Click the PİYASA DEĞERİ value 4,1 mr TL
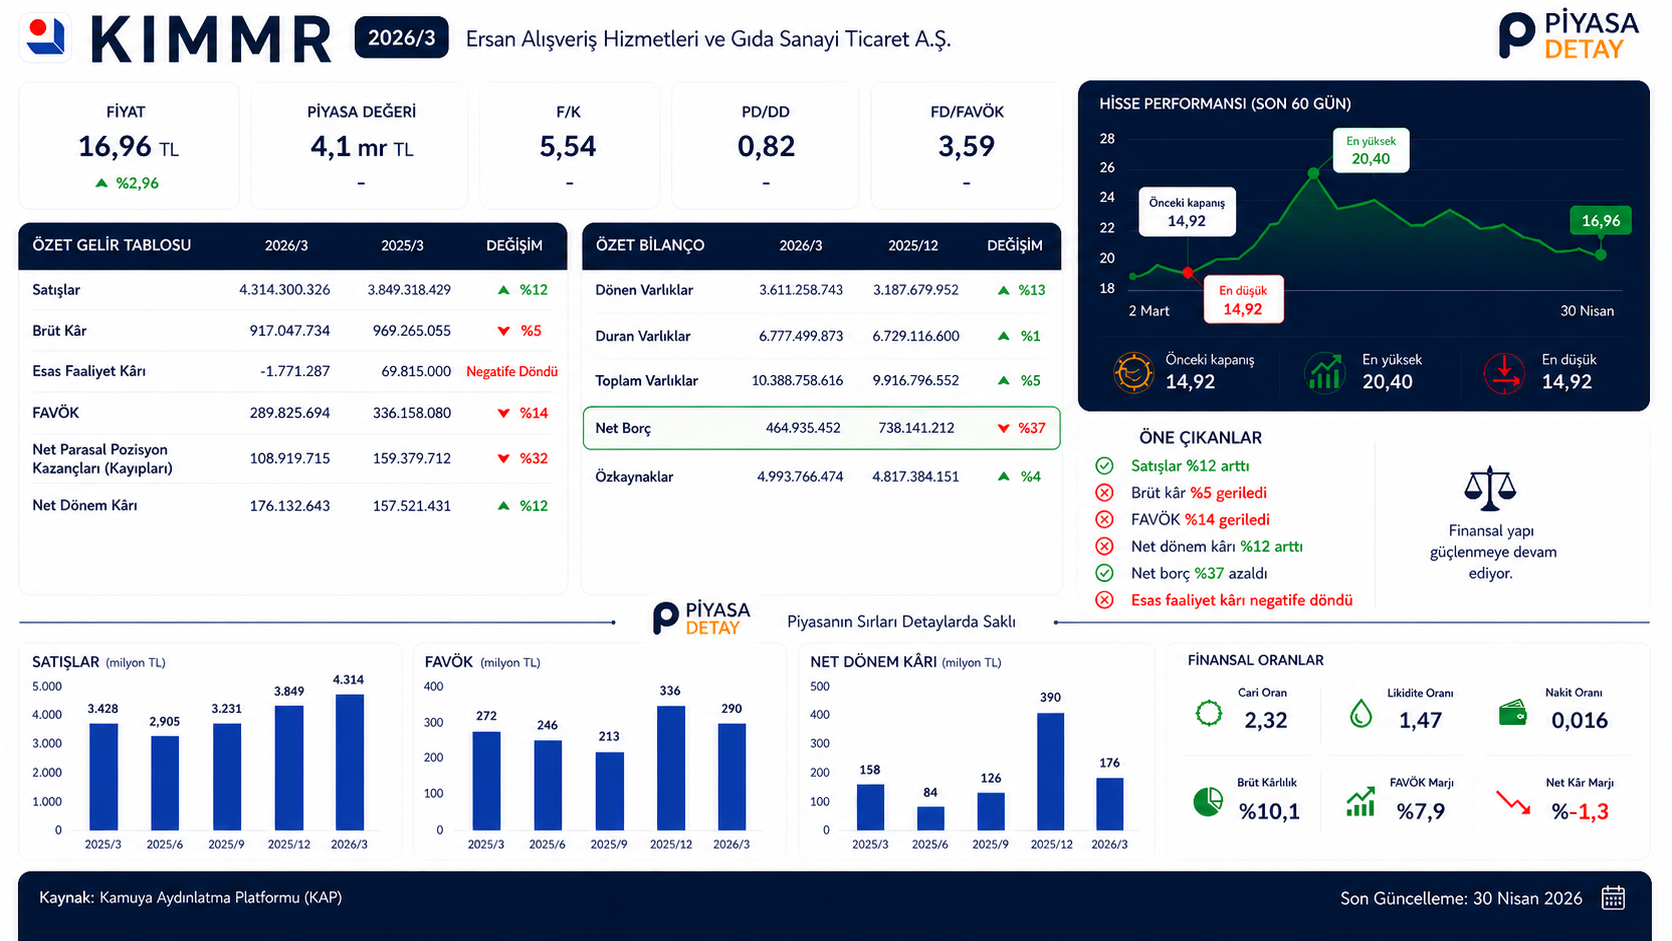The width and height of the screenshot is (1672, 941). [361, 147]
